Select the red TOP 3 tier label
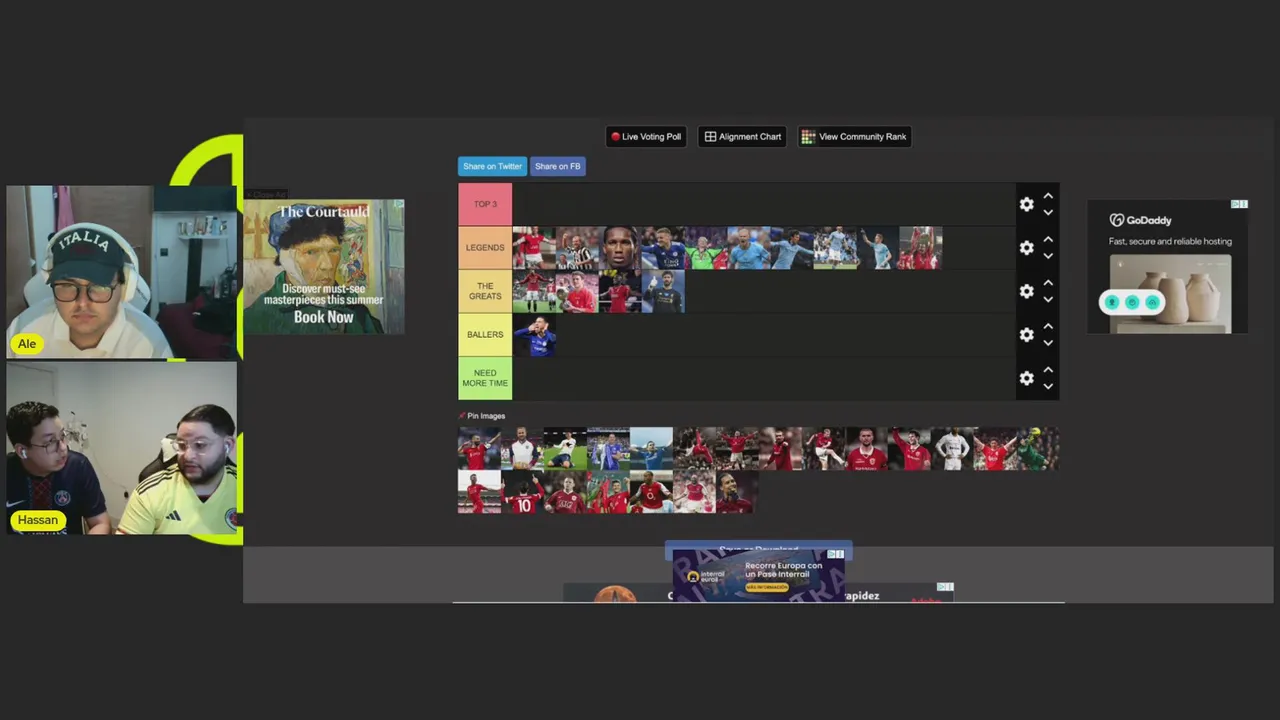The width and height of the screenshot is (1280, 720). click(x=485, y=204)
